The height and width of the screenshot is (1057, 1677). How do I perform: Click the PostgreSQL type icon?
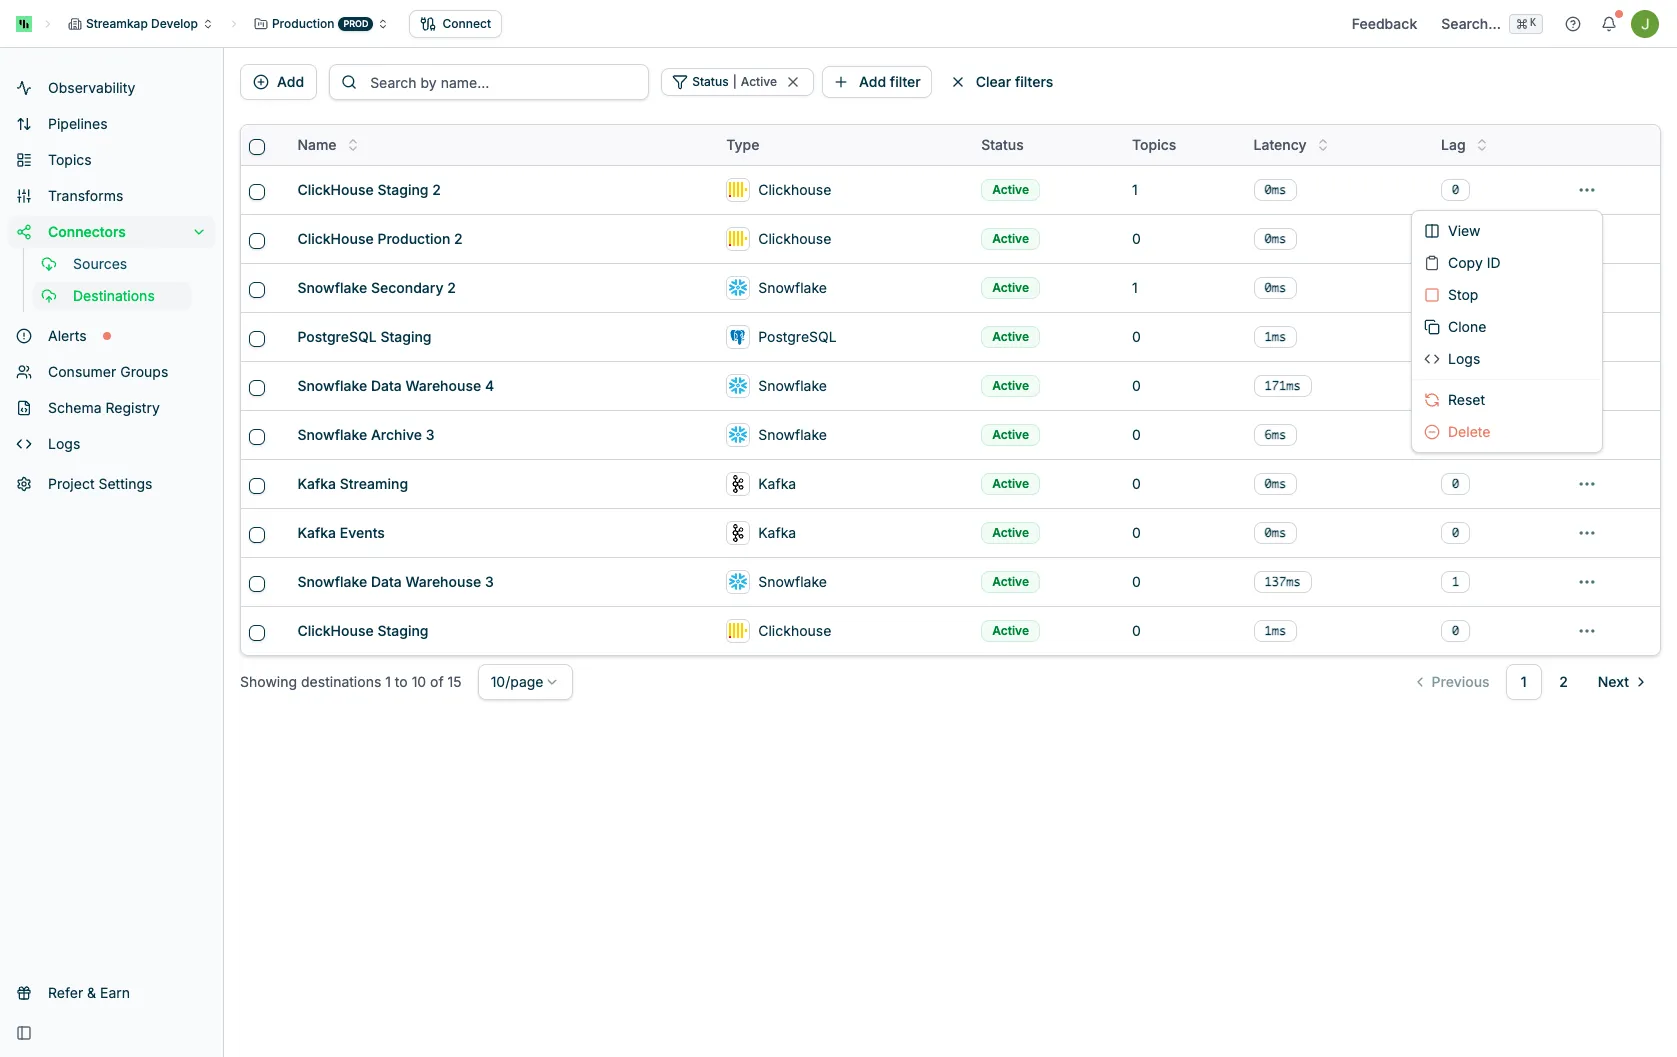tap(738, 337)
